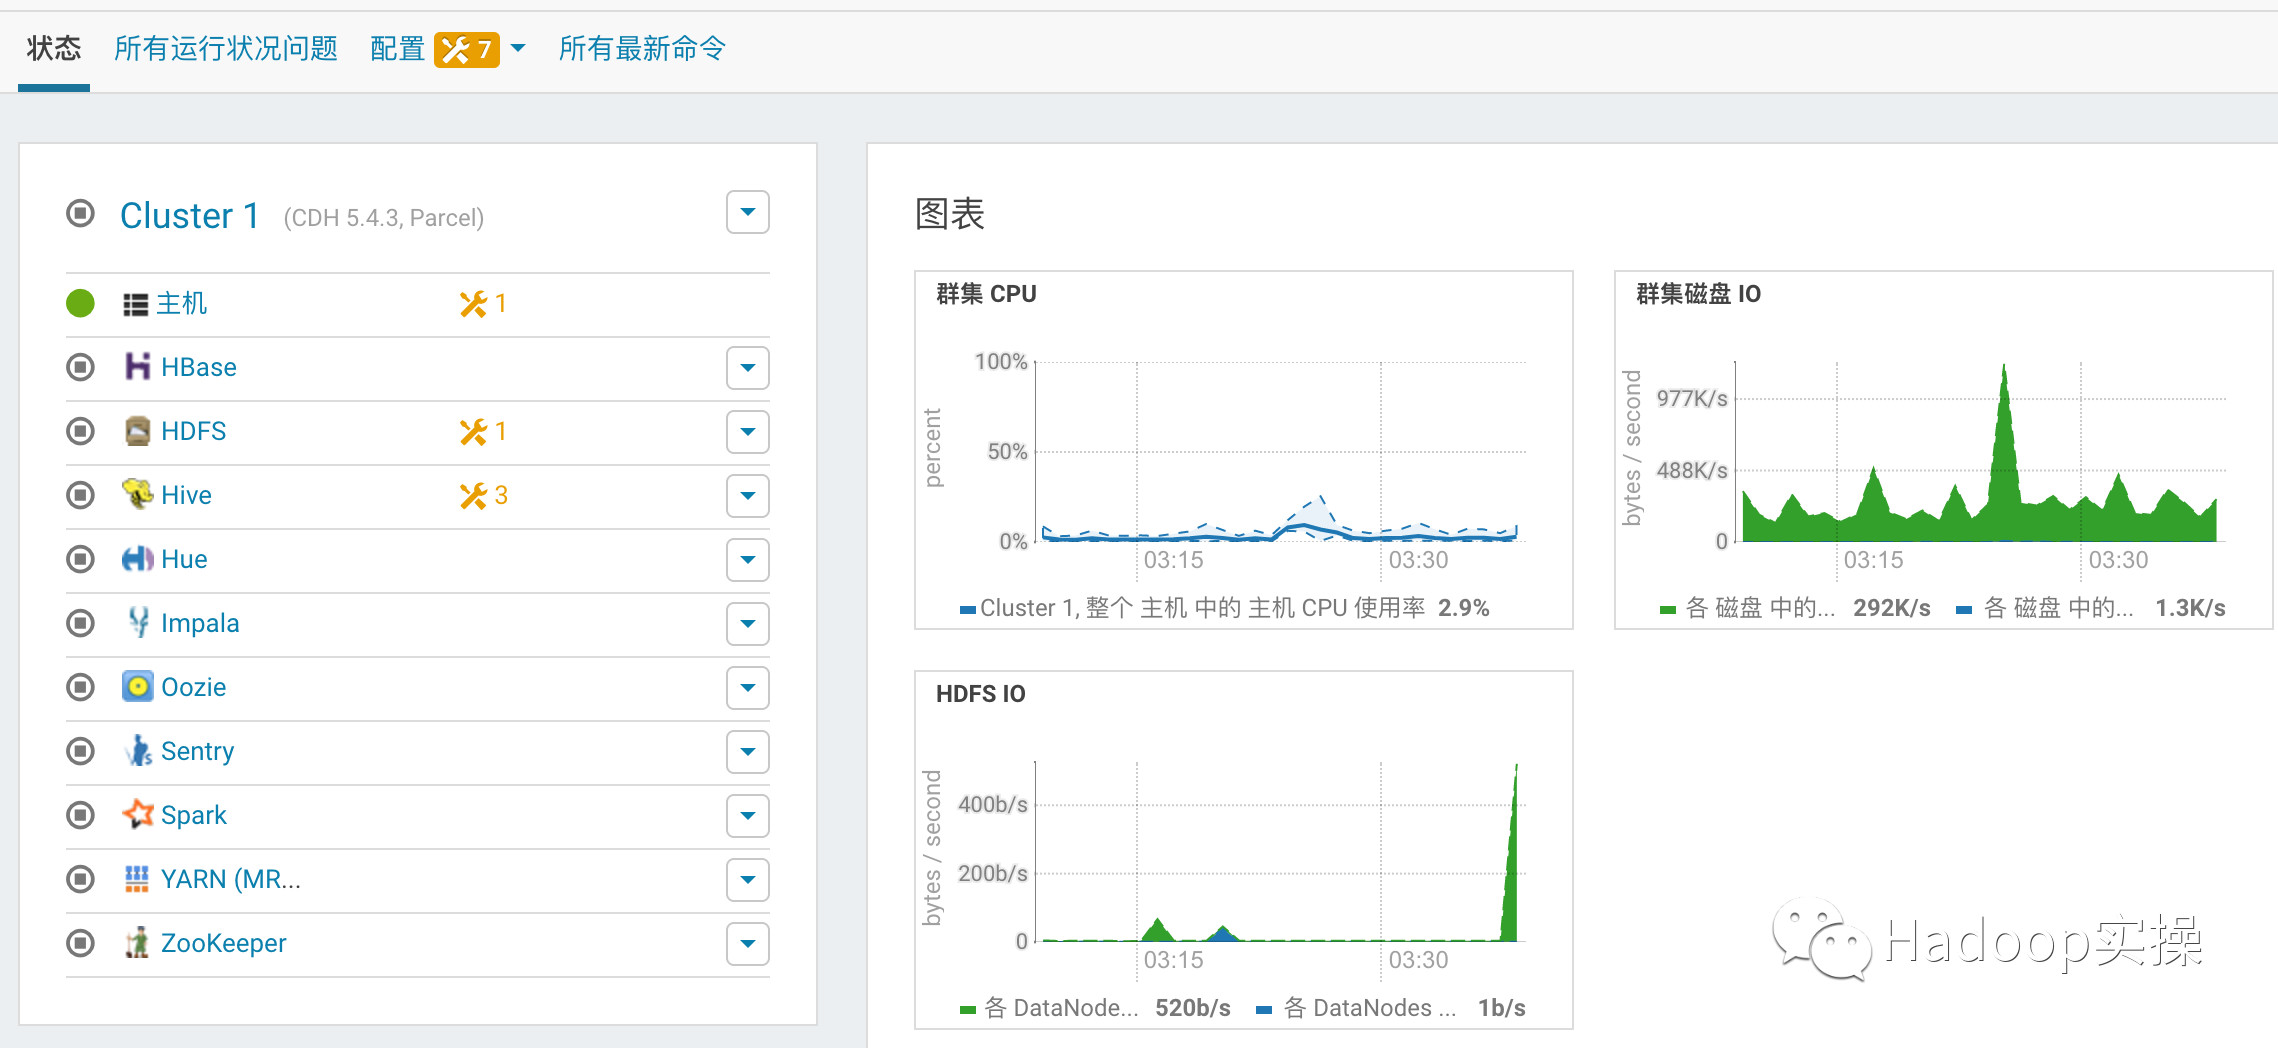Click the ZooKeeper service logo icon
Image resolution: width=2278 pixels, height=1048 pixels.
point(137,943)
